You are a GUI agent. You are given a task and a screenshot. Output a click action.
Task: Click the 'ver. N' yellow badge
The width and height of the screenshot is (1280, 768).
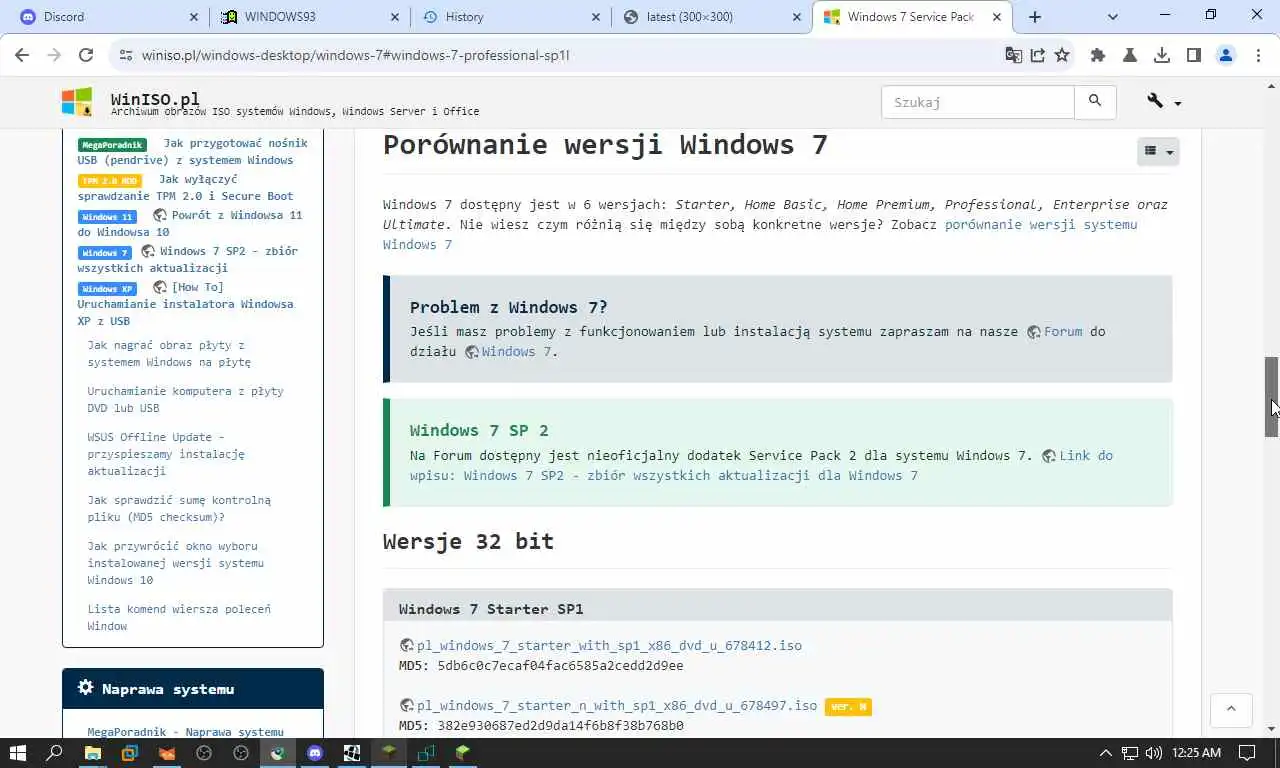[848, 706]
